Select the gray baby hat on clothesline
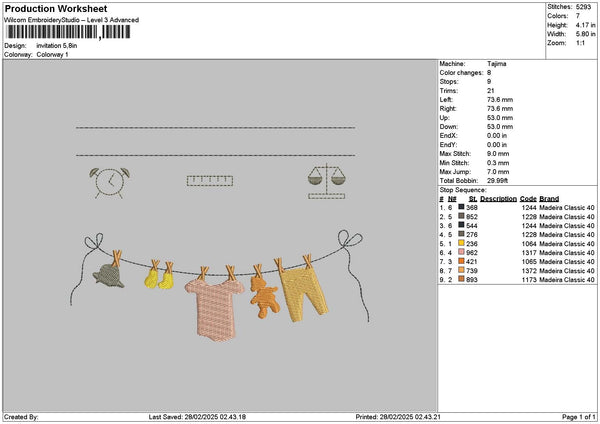The height and width of the screenshot is (424, 600). [108, 276]
